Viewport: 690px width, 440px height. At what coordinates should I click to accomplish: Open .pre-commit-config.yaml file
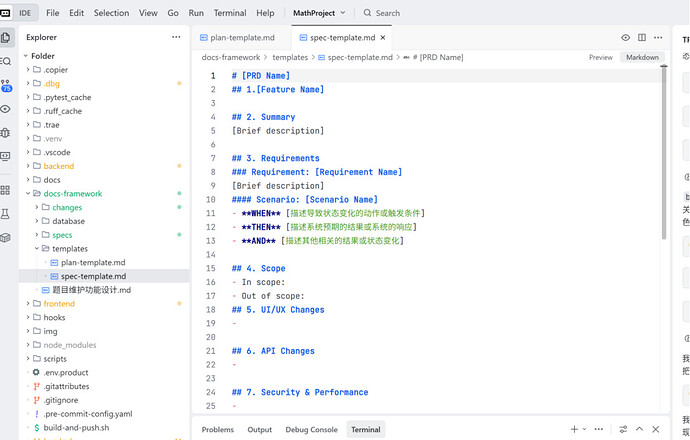(x=88, y=414)
